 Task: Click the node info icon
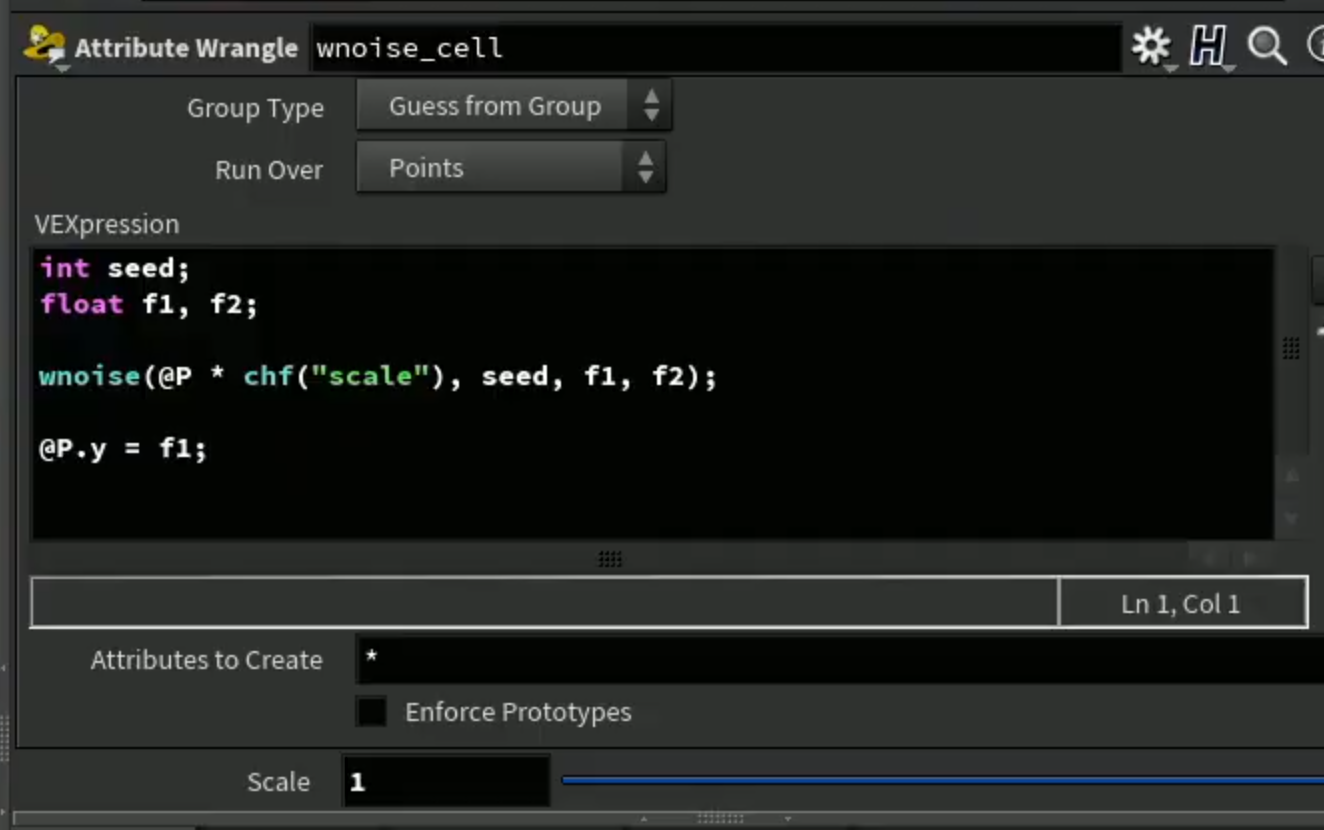pyautogui.click(x=1315, y=46)
